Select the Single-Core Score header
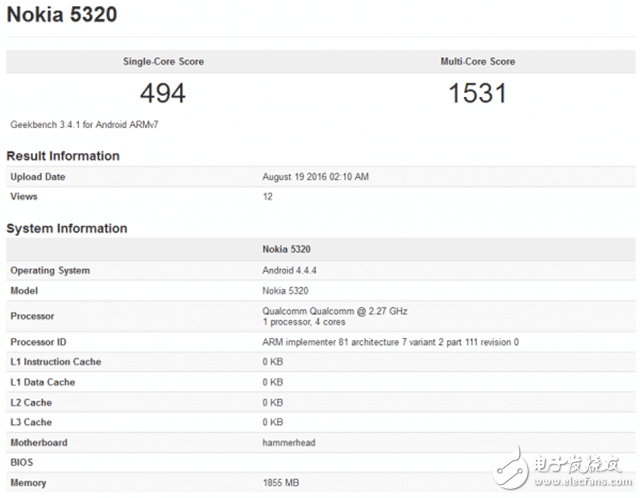The width and height of the screenshot is (640, 498). 163,62
